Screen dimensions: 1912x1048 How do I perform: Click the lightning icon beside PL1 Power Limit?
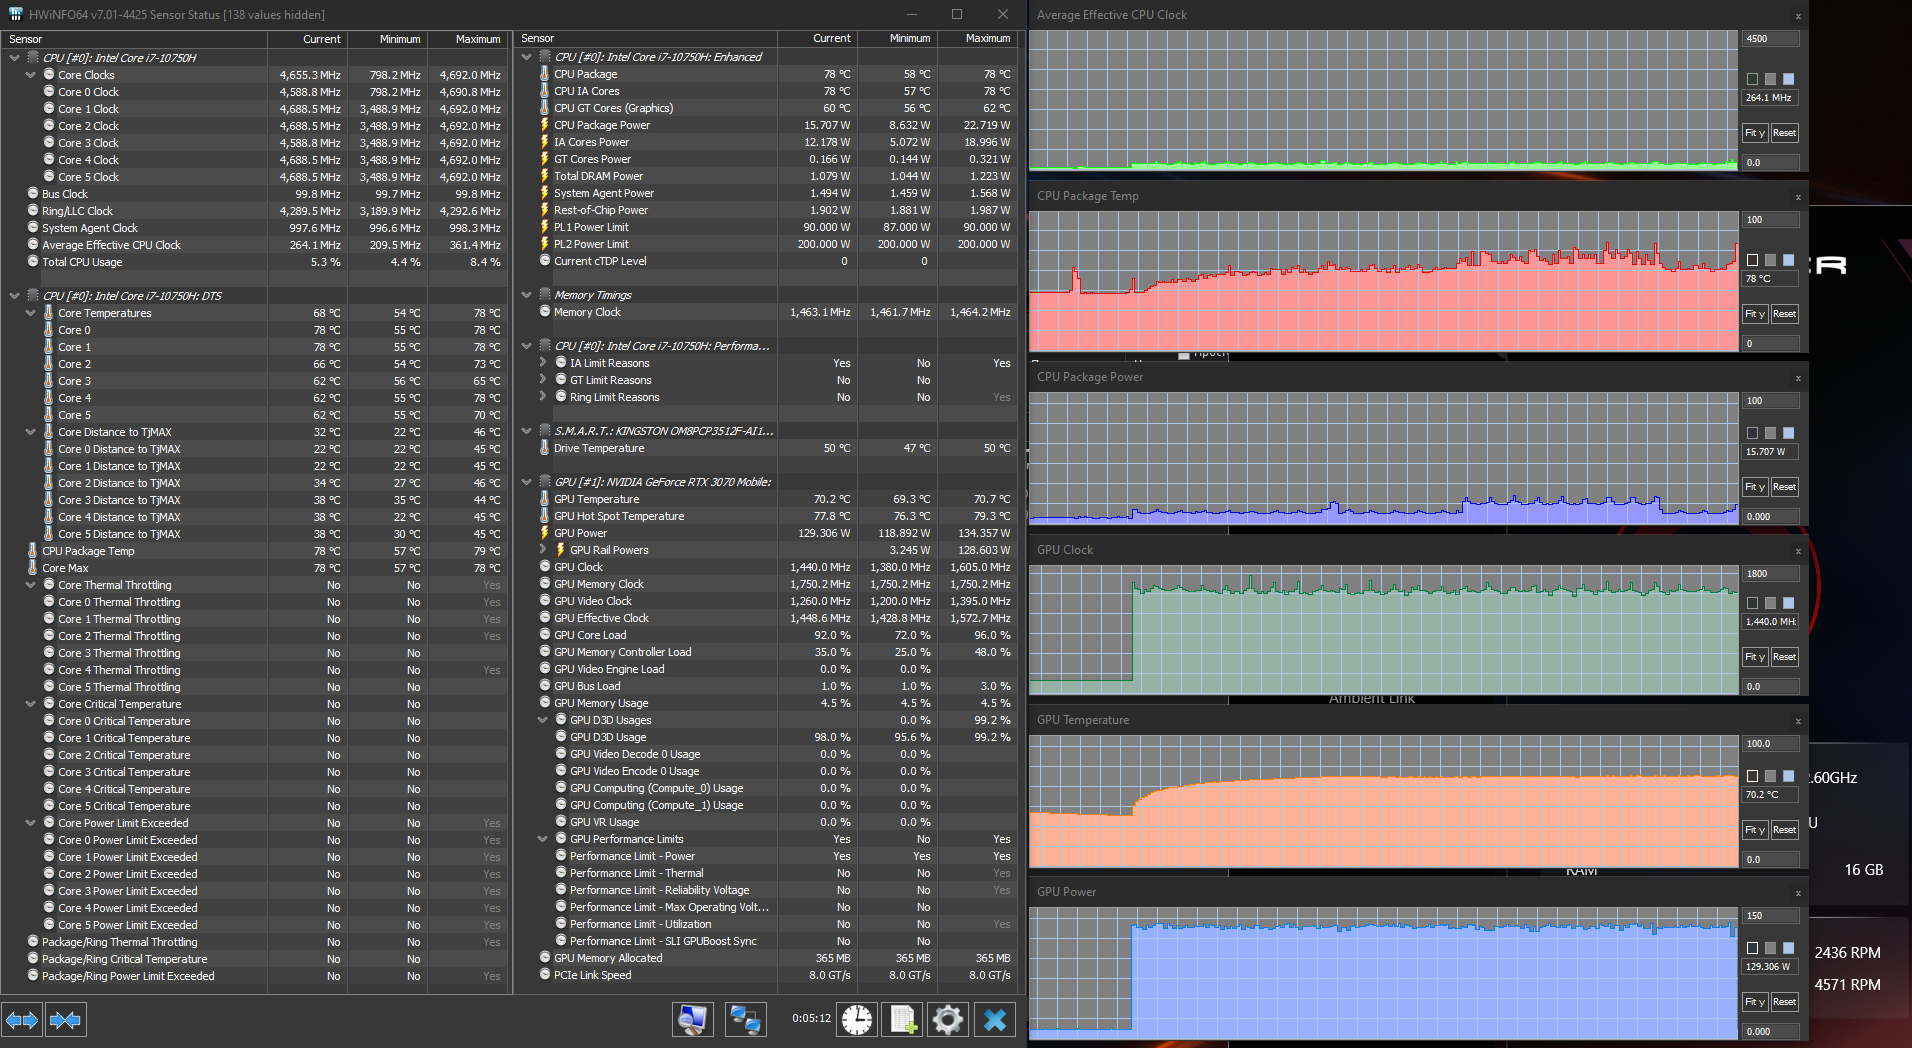pos(545,227)
